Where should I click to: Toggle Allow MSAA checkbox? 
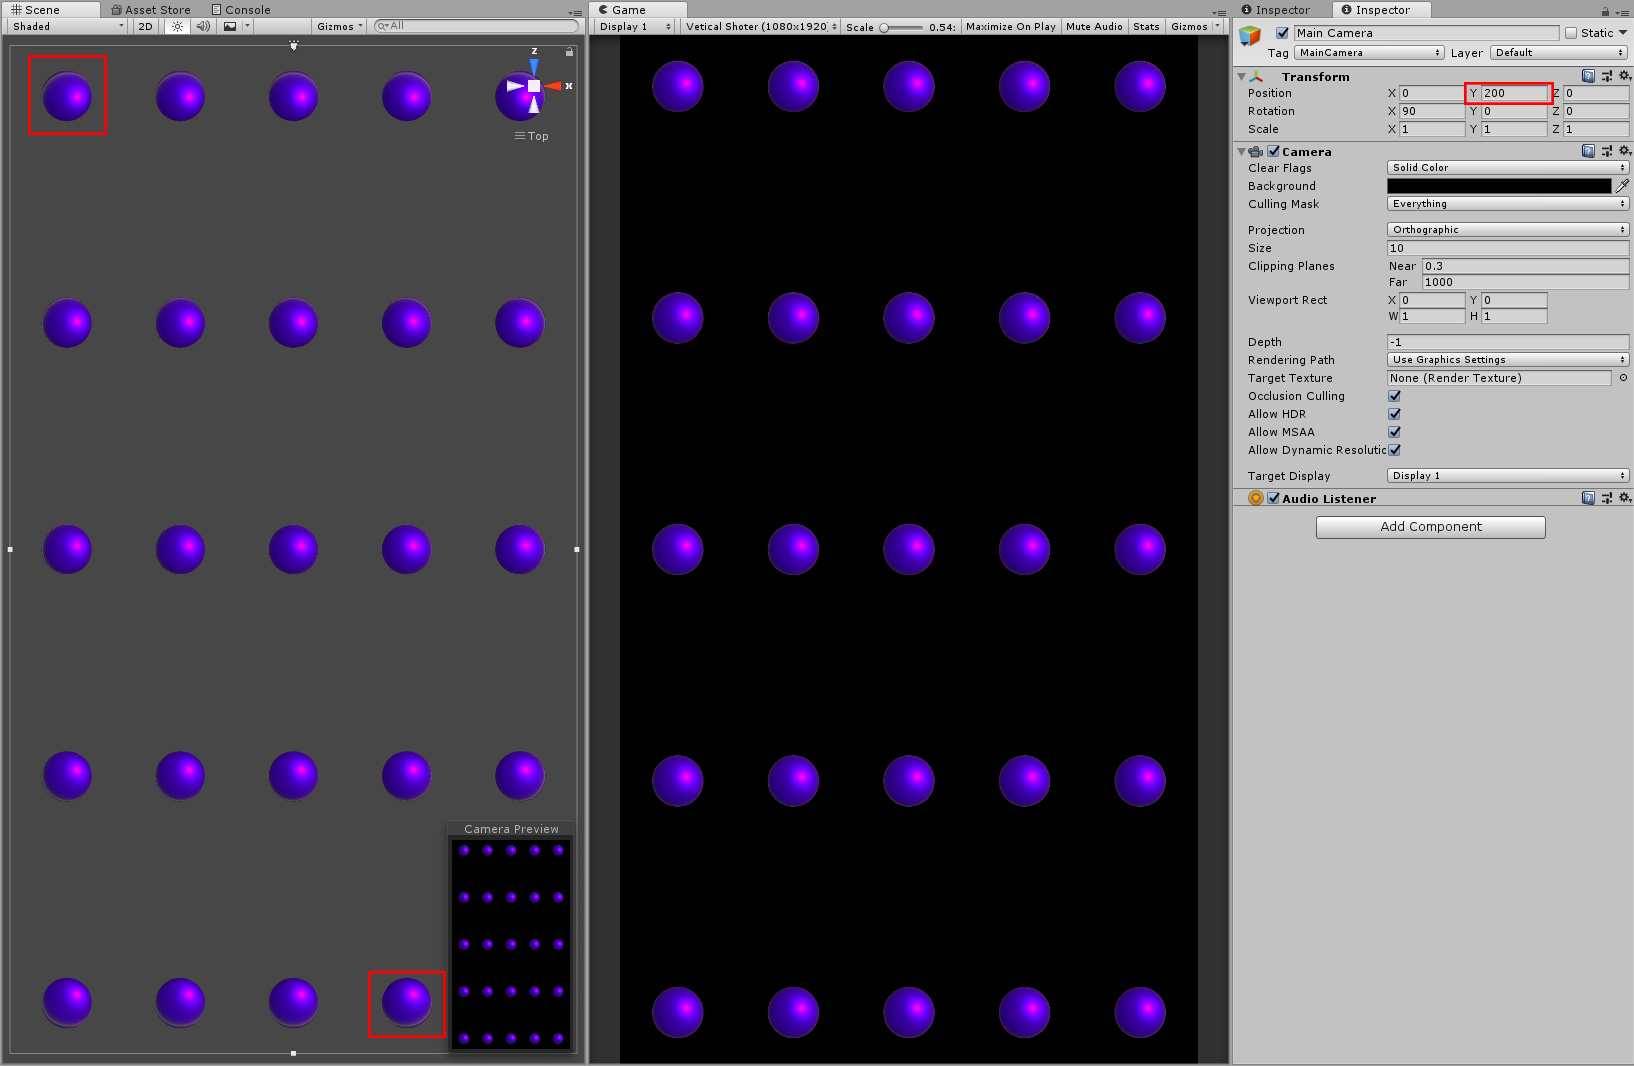point(1394,432)
